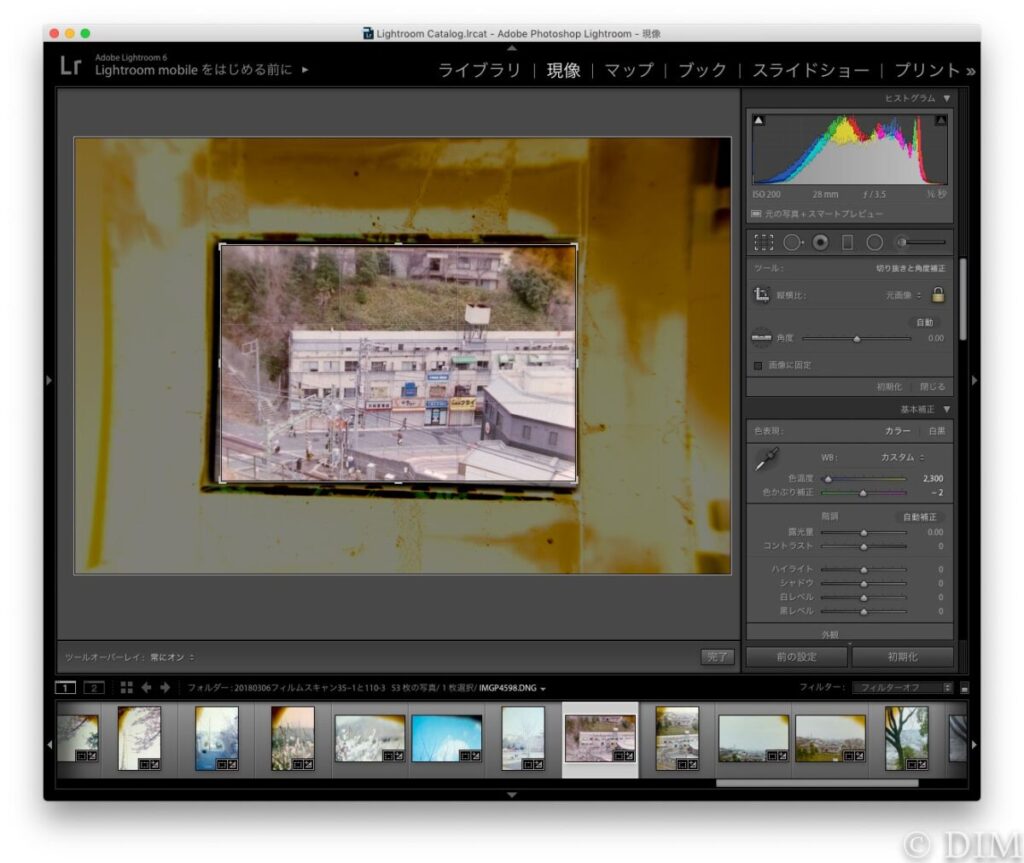Switch to the ライブラリ module
1024x863 pixels.
coord(480,70)
